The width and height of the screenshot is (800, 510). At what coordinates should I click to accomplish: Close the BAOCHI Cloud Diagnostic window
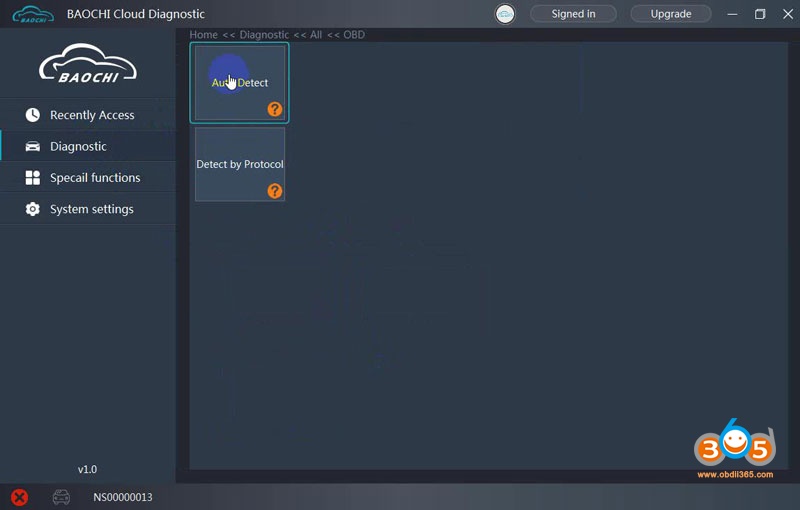(x=788, y=14)
